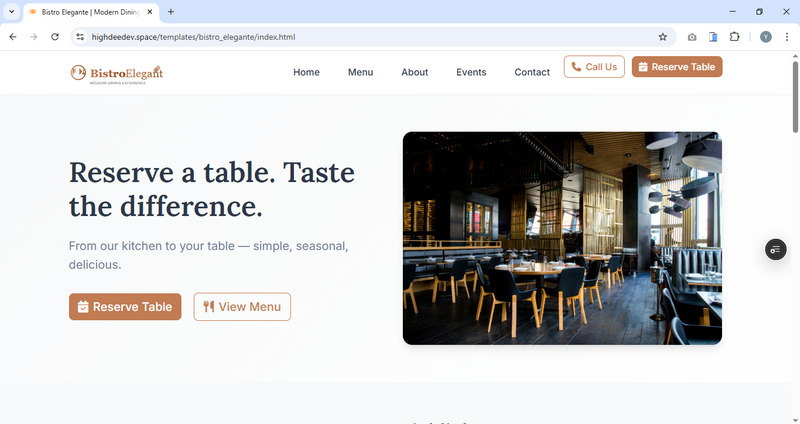Viewport: 800px width, 424px height.
Task: Restore down the browser window
Action: [759, 11]
